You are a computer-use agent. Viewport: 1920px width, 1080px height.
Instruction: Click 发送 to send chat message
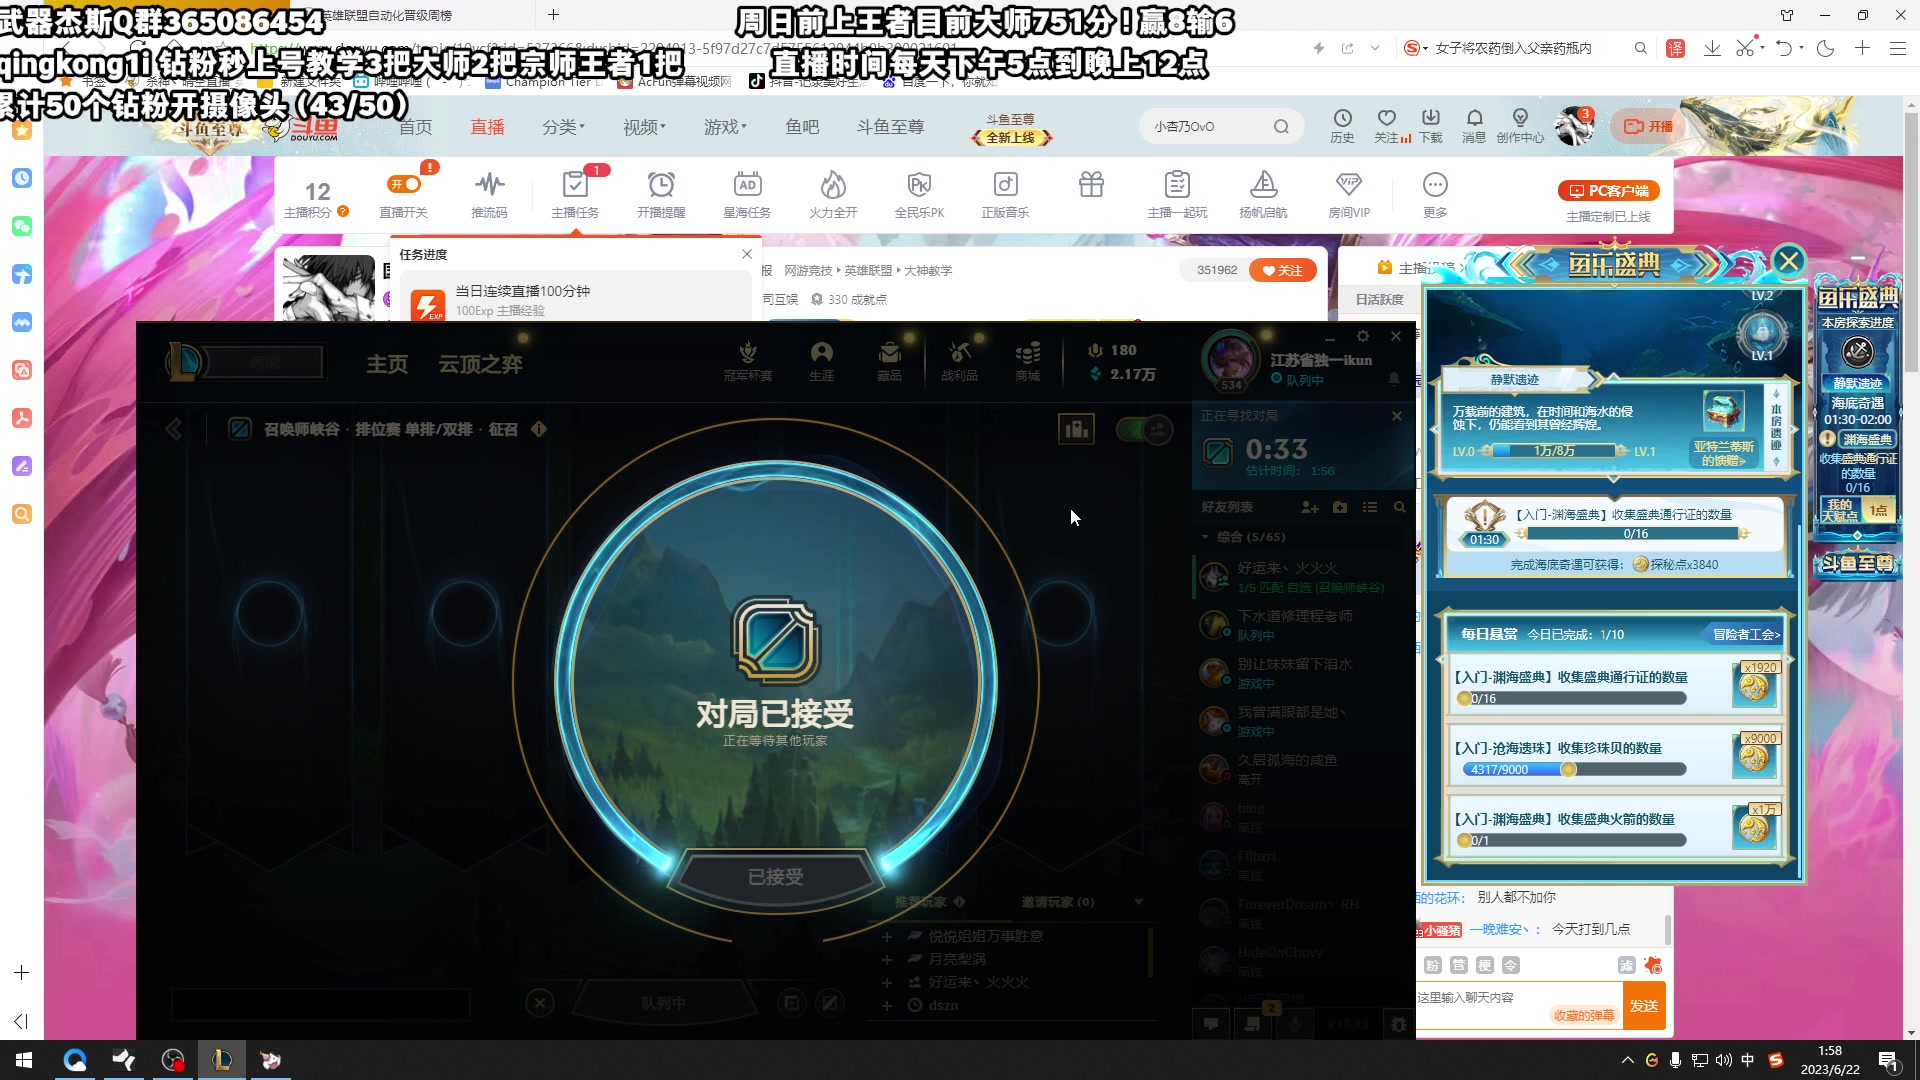click(x=1644, y=1006)
